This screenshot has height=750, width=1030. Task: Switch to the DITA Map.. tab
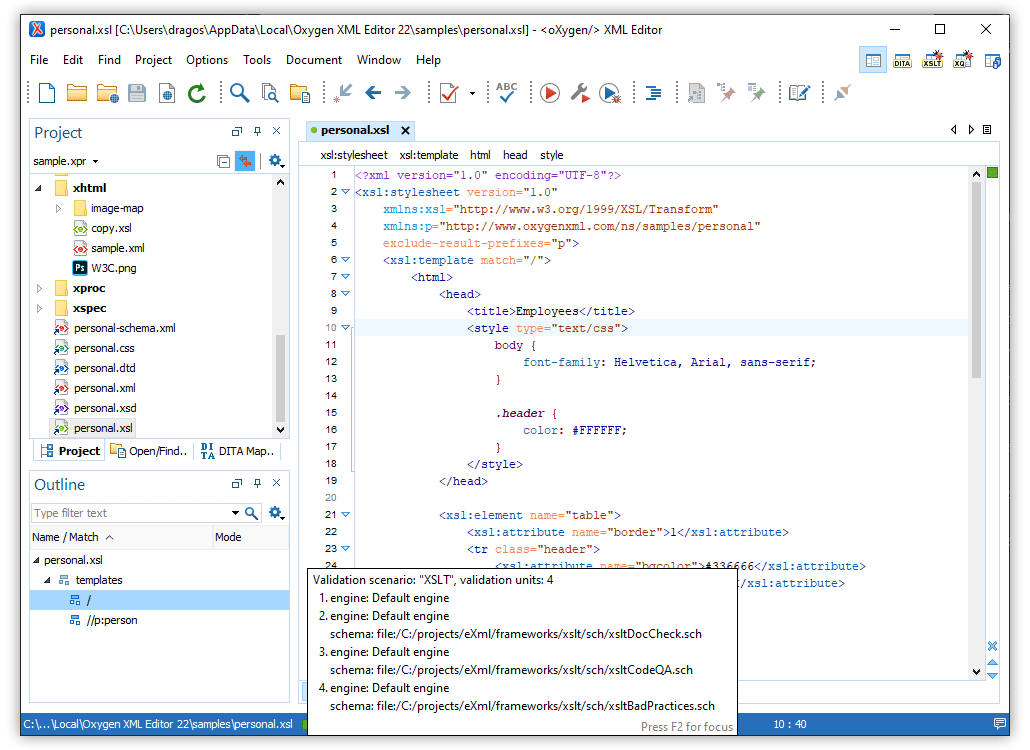238,451
